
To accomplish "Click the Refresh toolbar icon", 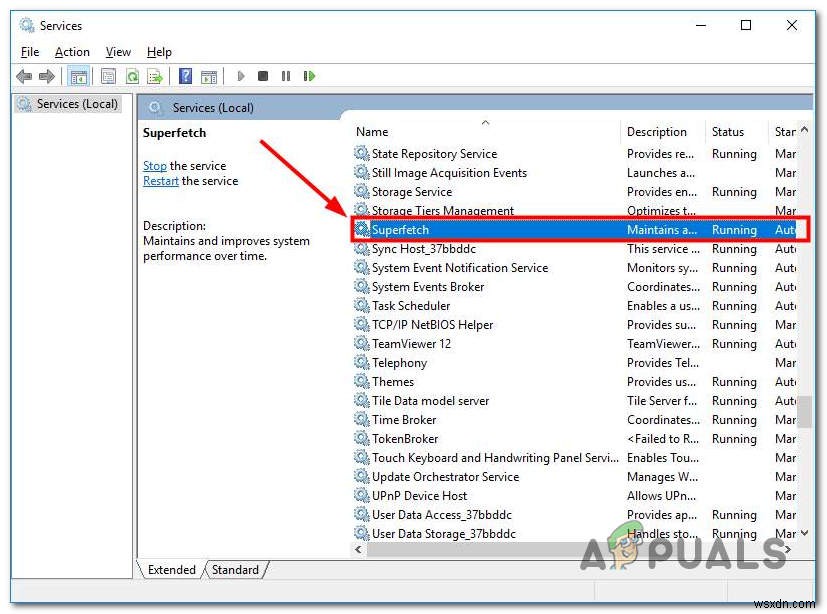I will point(132,76).
